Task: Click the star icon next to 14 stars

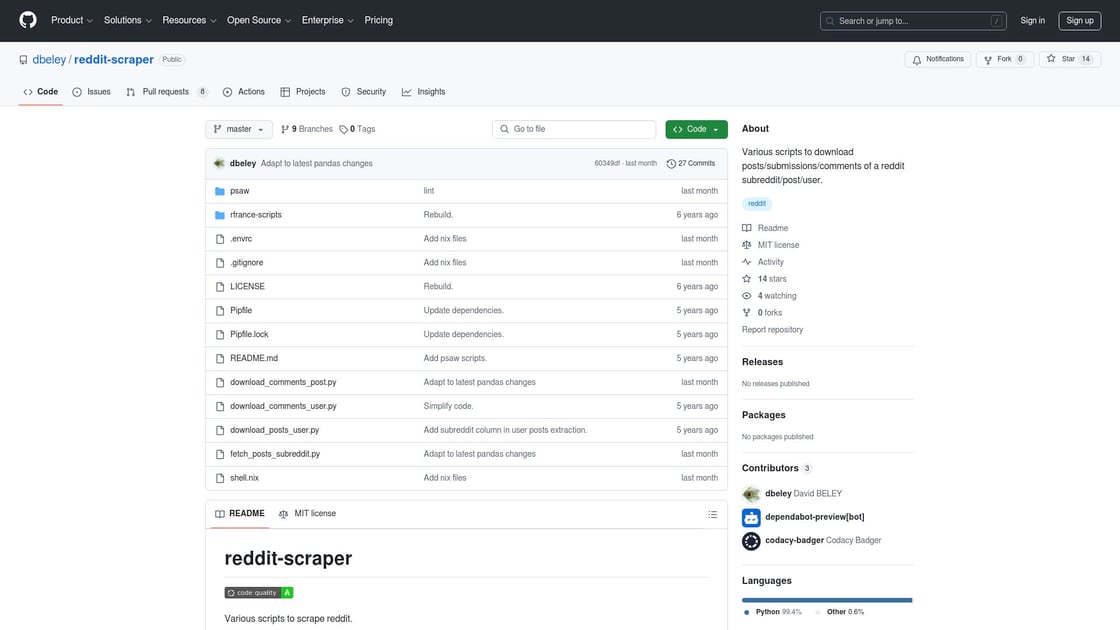Action: tap(746, 279)
